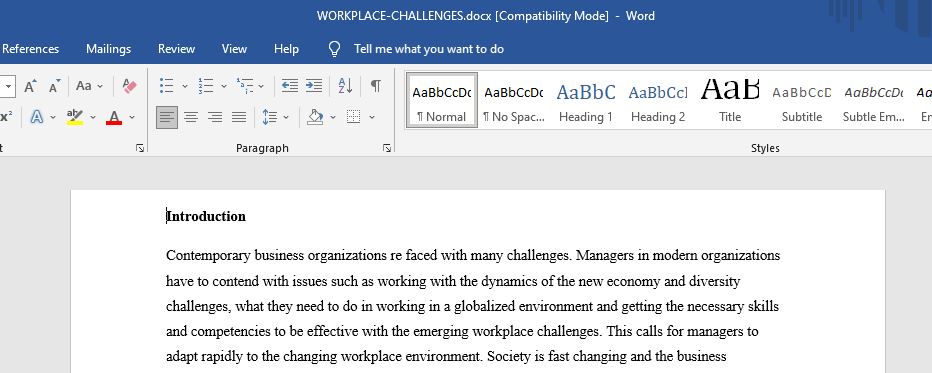
Task: Apply the Heading 1 style
Action: click(x=585, y=100)
